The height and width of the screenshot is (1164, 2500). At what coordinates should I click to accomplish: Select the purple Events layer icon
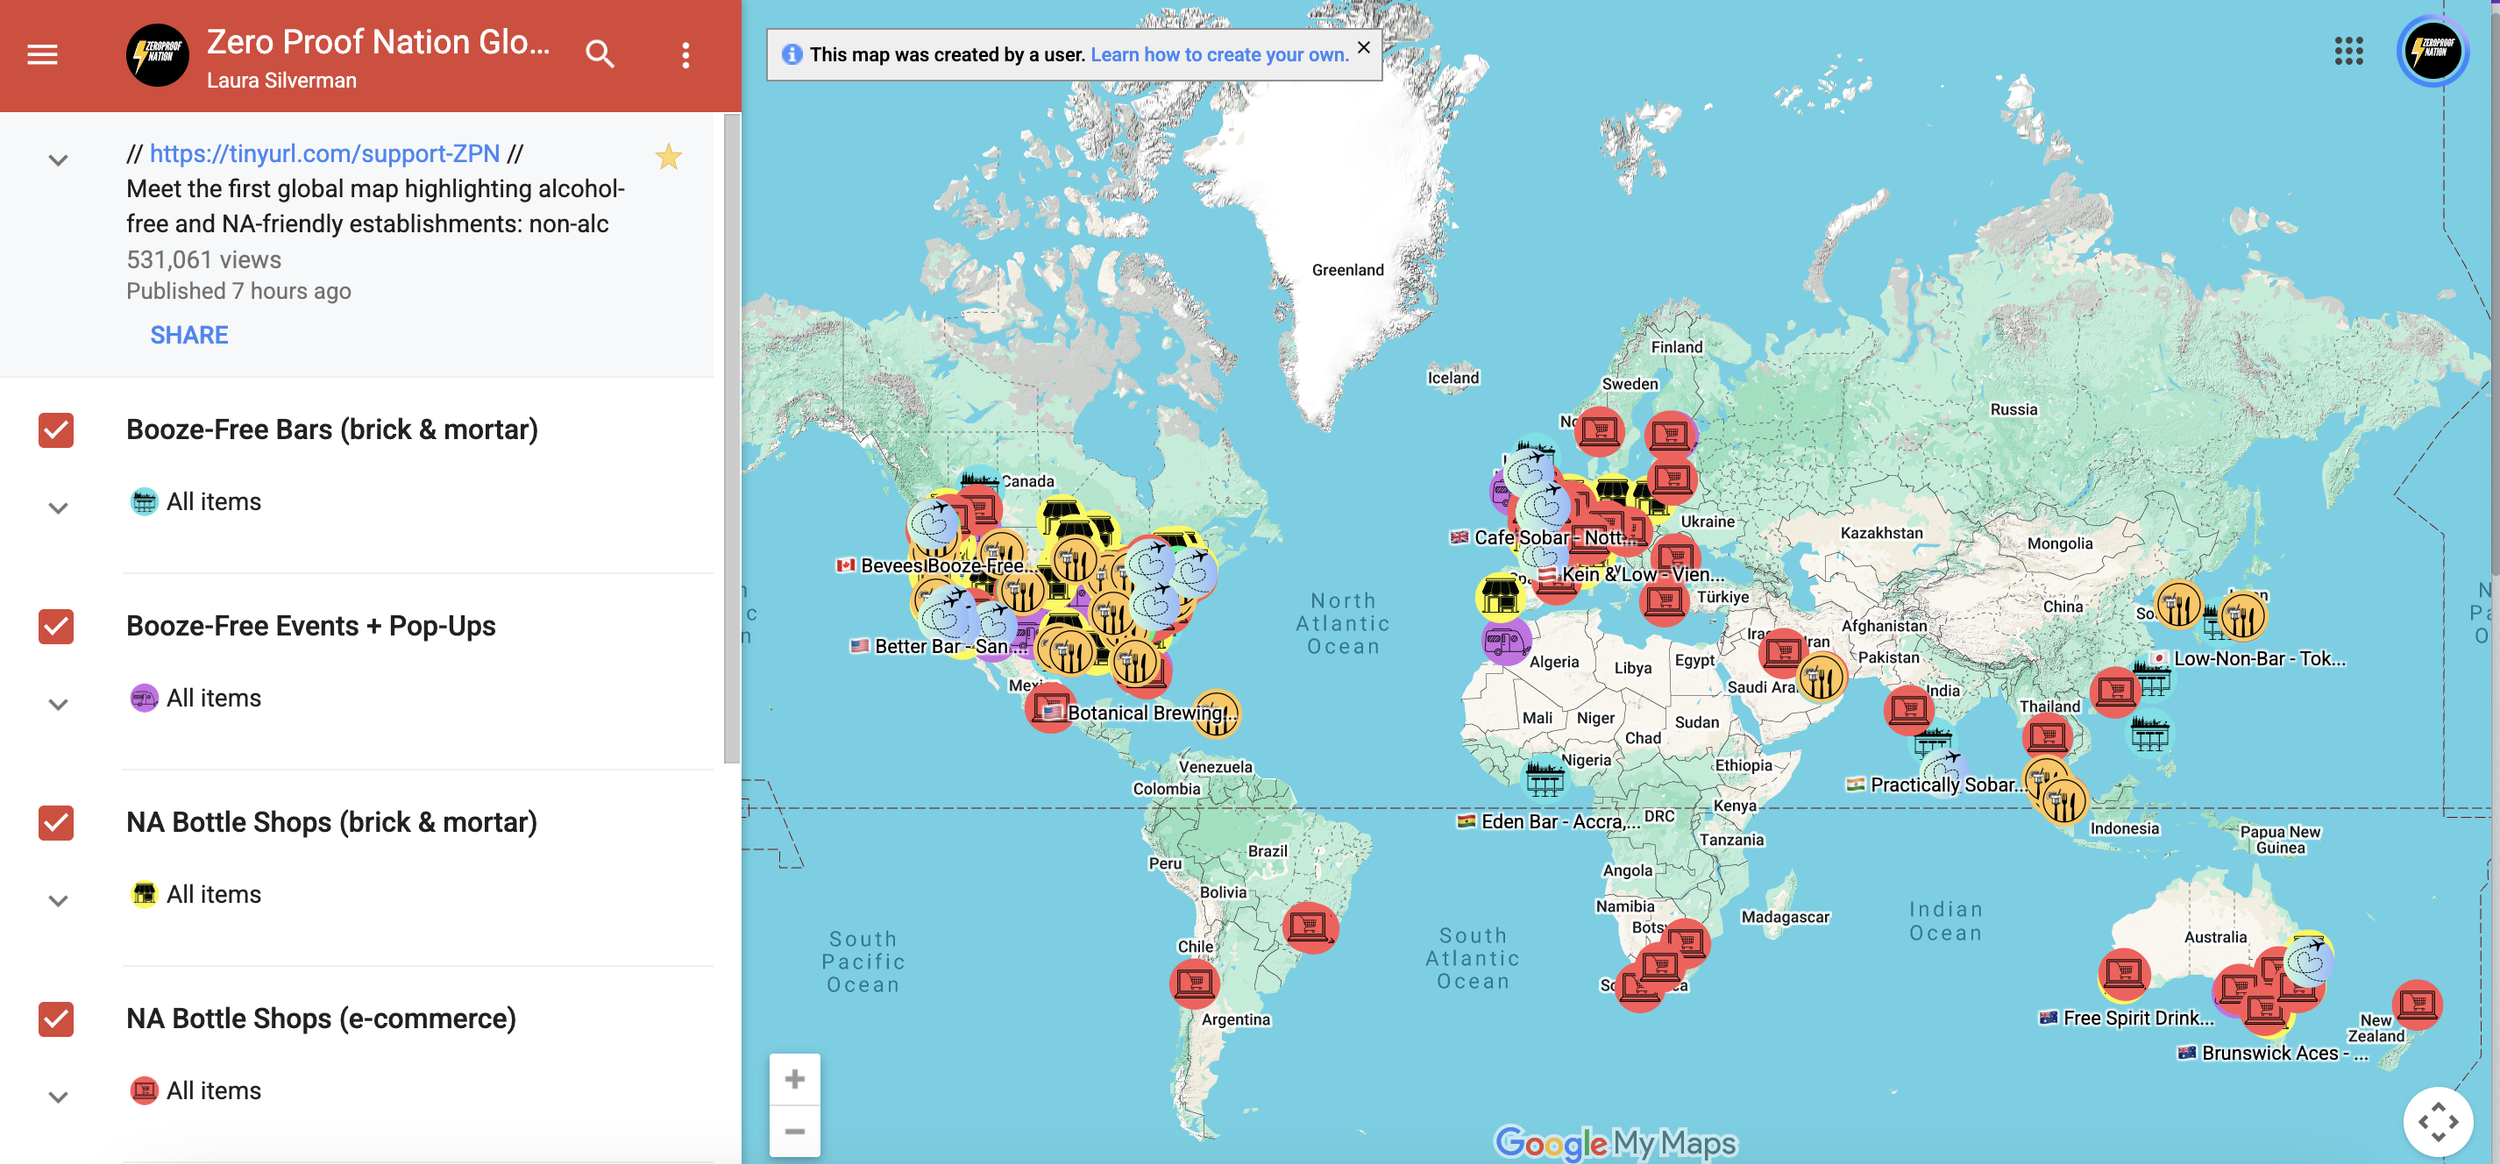tap(144, 697)
